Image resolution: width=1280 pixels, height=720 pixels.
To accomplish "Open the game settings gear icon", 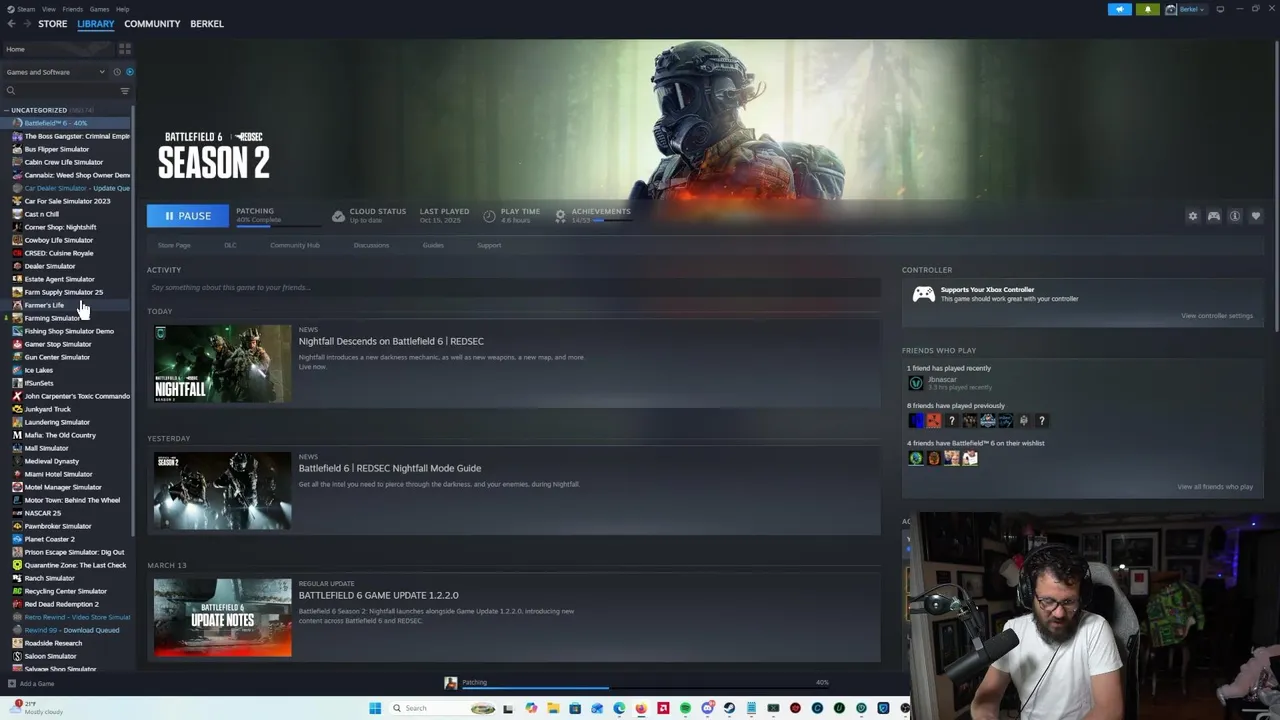I will pos(1192,216).
